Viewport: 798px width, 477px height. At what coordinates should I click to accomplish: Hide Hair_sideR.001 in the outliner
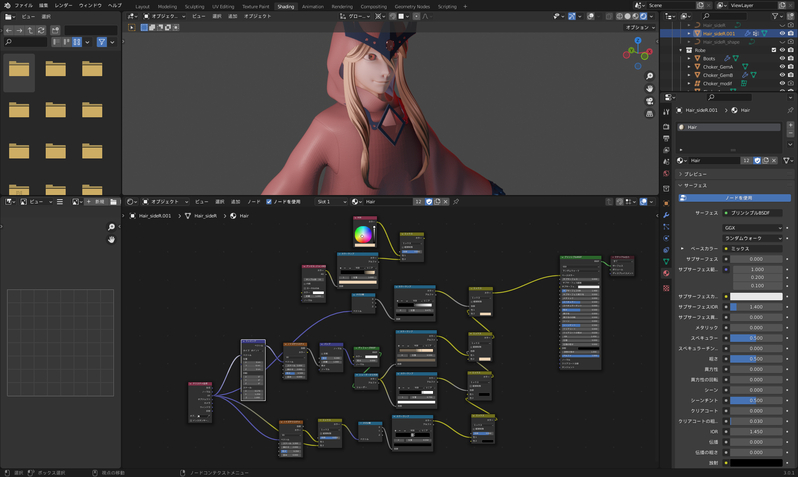tap(782, 34)
